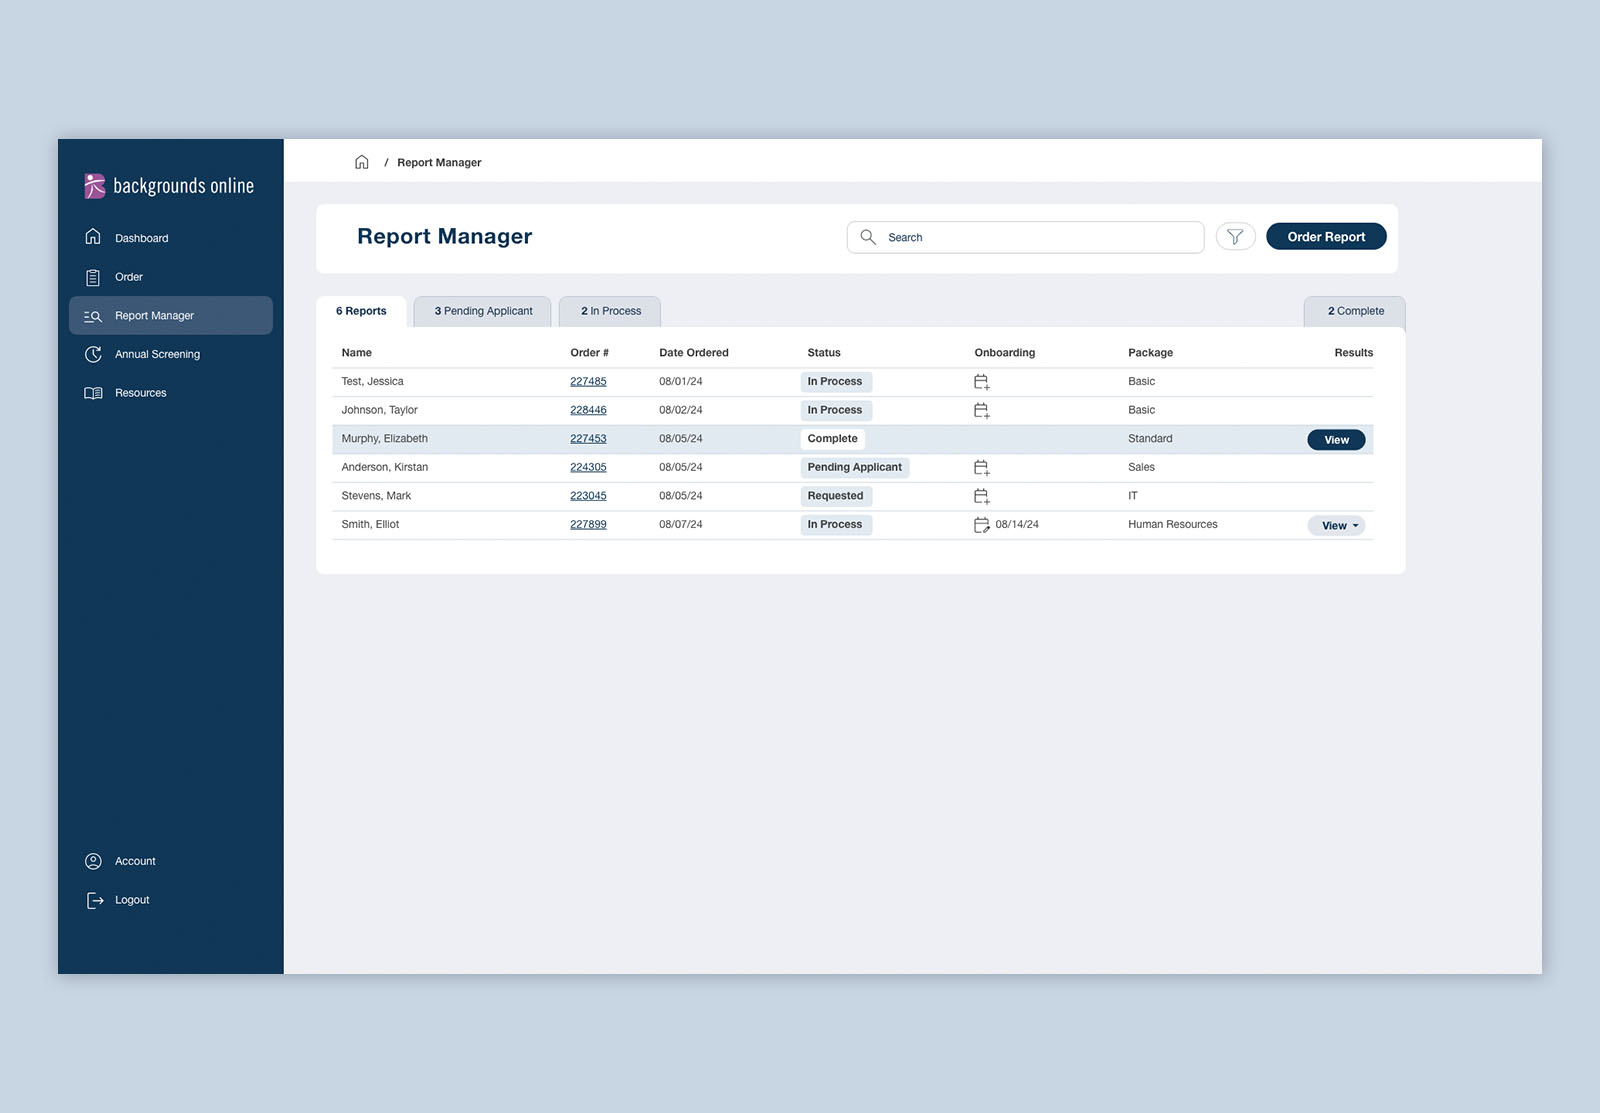Set onboarding date for Stevens, Mark
The width and height of the screenshot is (1600, 1113).
981,496
